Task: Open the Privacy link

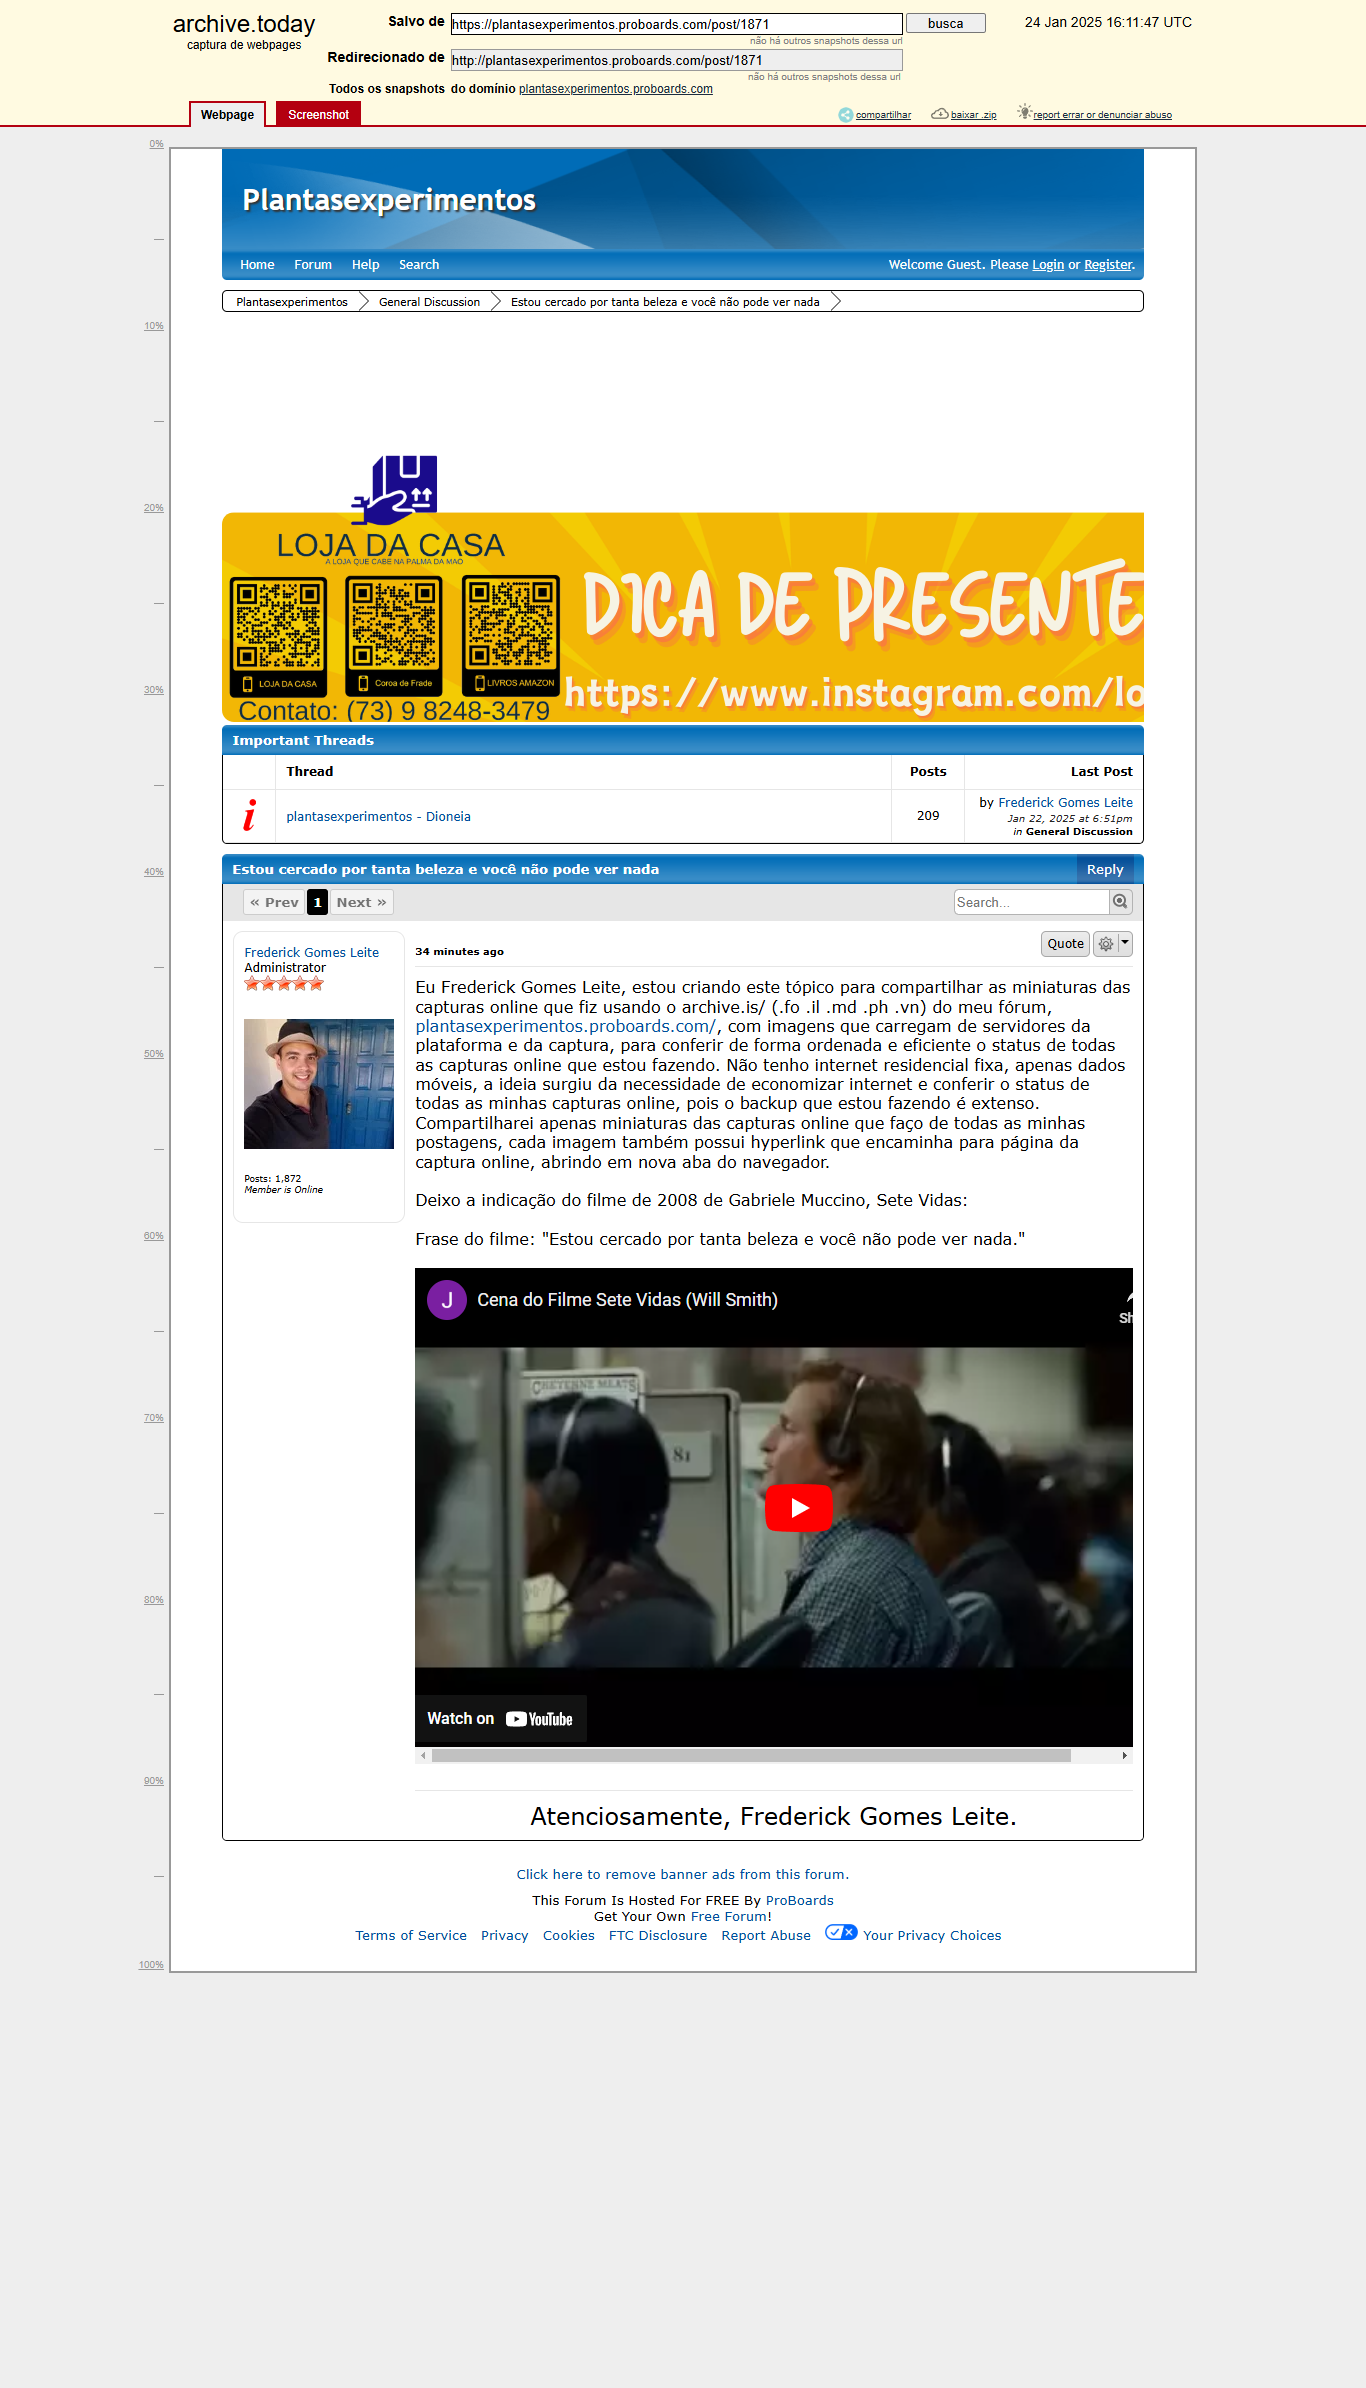Action: pyautogui.click(x=504, y=1936)
